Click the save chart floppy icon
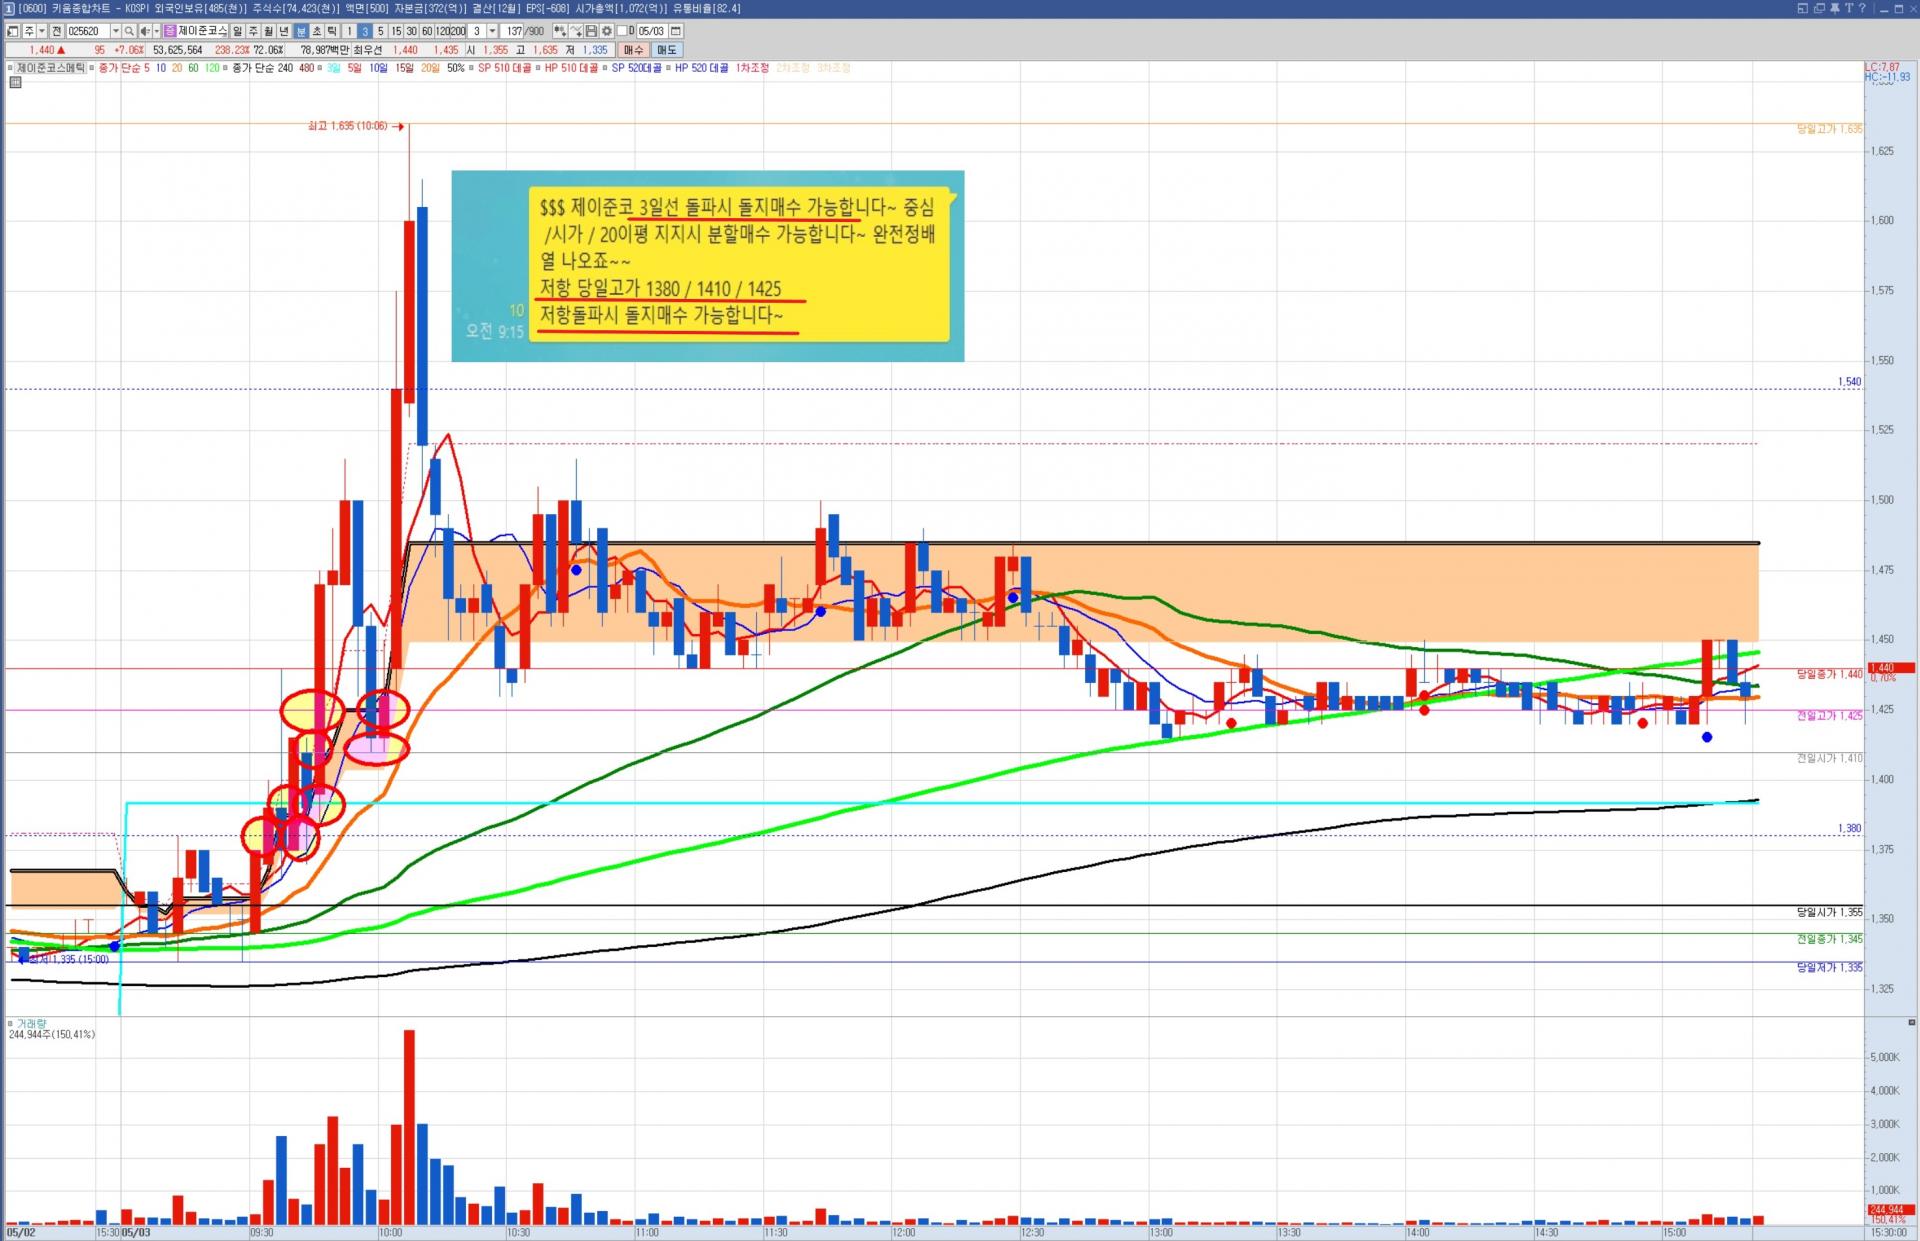 [x=591, y=31]
